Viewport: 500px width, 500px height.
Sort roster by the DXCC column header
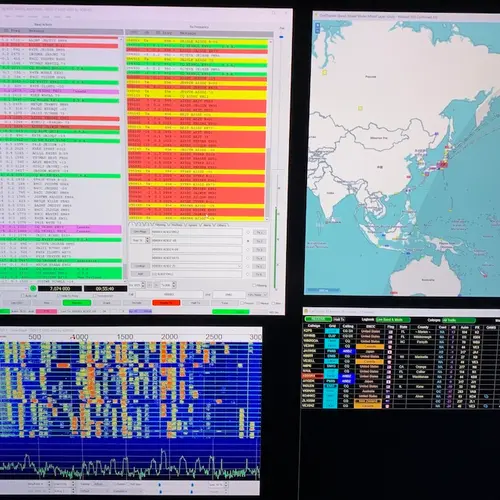pyautogui.click(x=370, y=326)
